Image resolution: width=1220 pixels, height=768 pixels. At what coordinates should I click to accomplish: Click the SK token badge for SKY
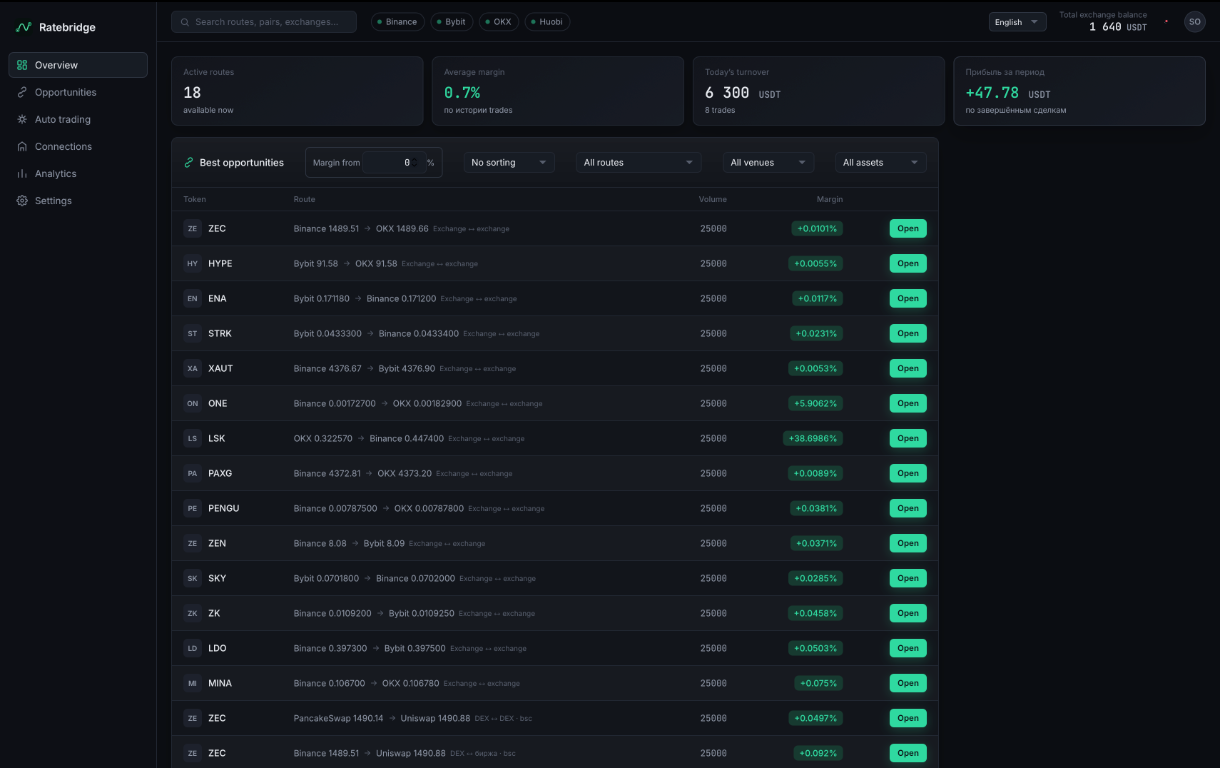pyautogui.click(x=193, y=578)
